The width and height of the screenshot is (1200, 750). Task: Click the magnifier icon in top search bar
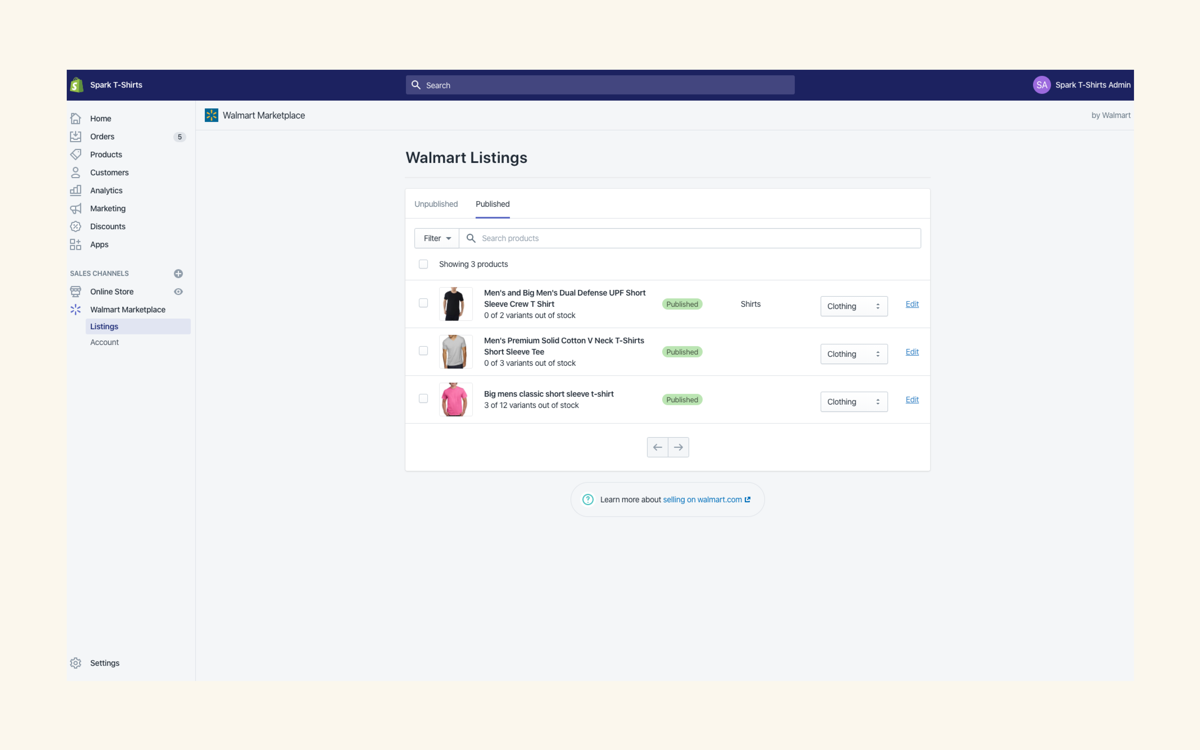pyautogui.click(x=416, y=85)
